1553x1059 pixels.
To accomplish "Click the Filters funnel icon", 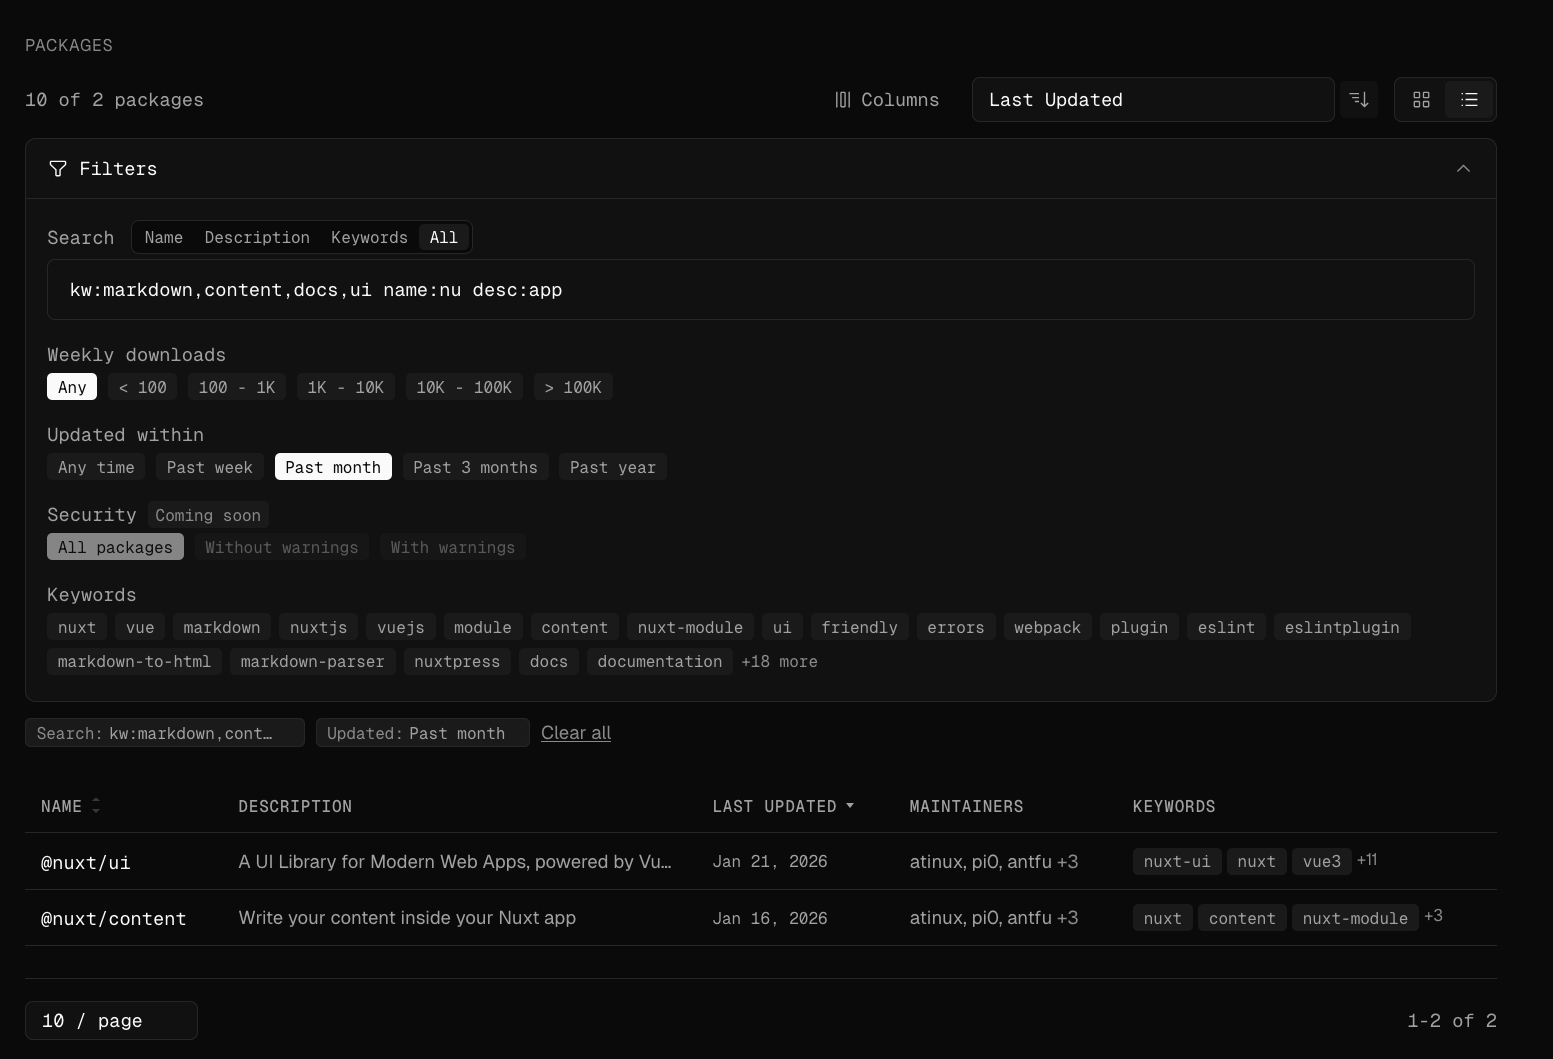I will pos(58,169).
